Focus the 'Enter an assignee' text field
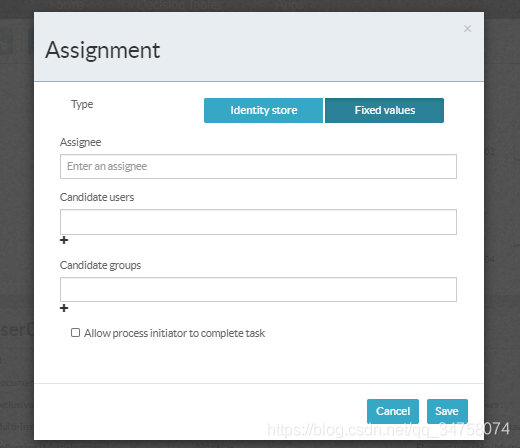This screenshot has height=448, width=520. 258,166
